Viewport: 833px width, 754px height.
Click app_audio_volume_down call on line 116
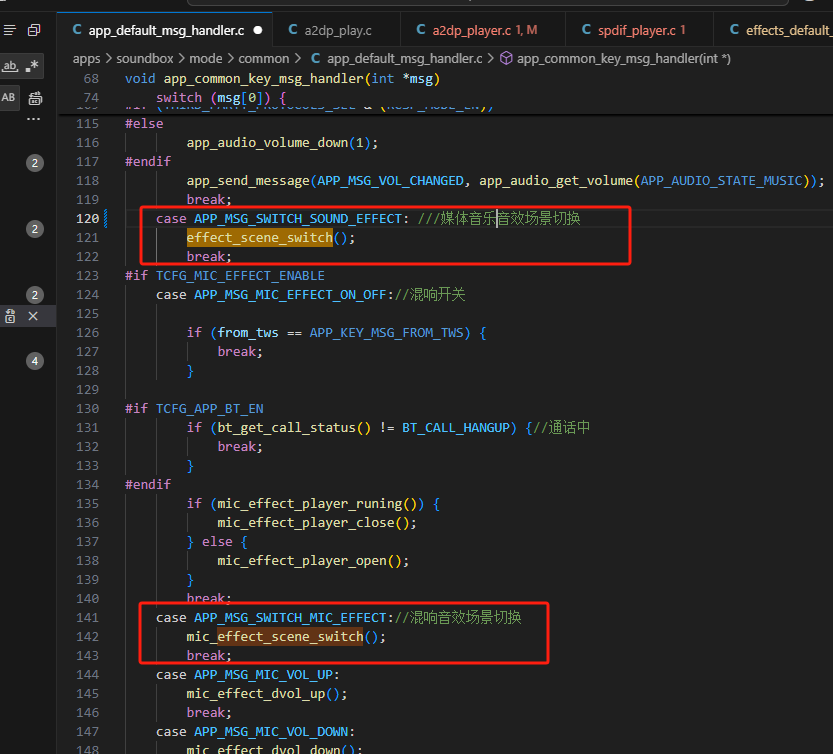267,143
